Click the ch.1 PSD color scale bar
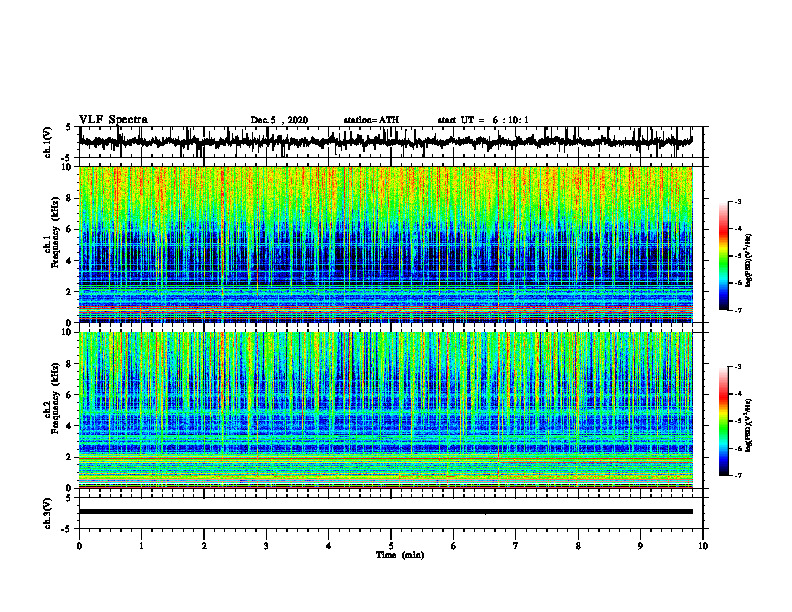 (723, 256)
